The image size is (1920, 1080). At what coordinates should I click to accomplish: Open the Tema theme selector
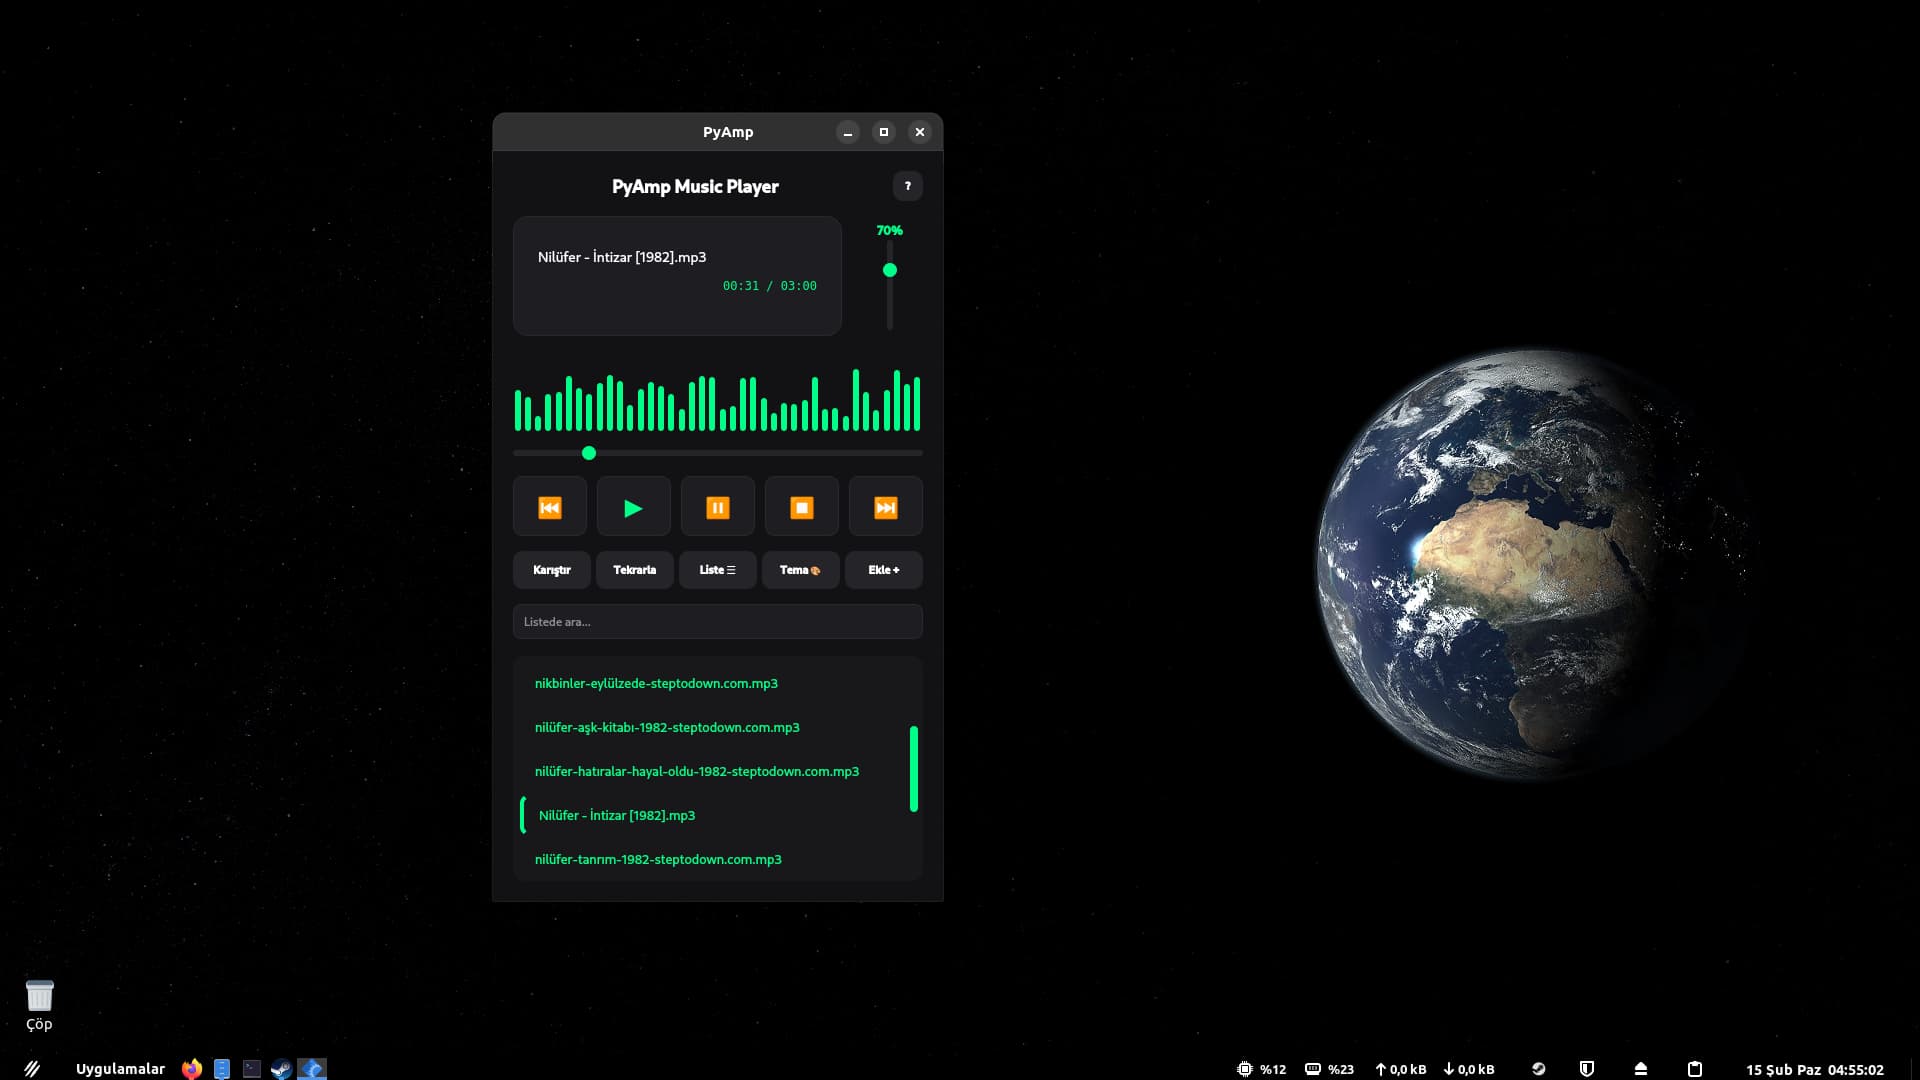tap(800, 570)
